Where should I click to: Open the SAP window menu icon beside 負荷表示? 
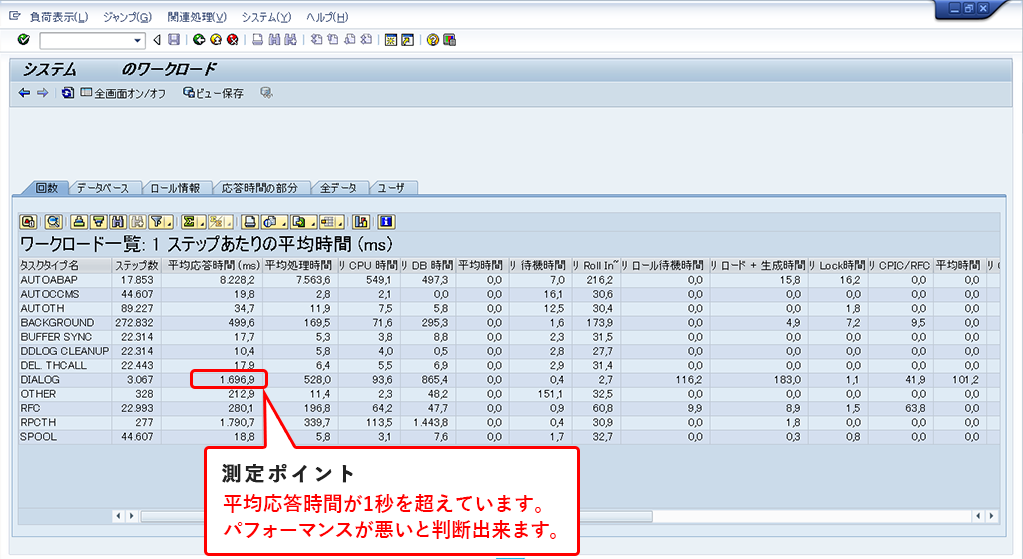coord(14,16)
